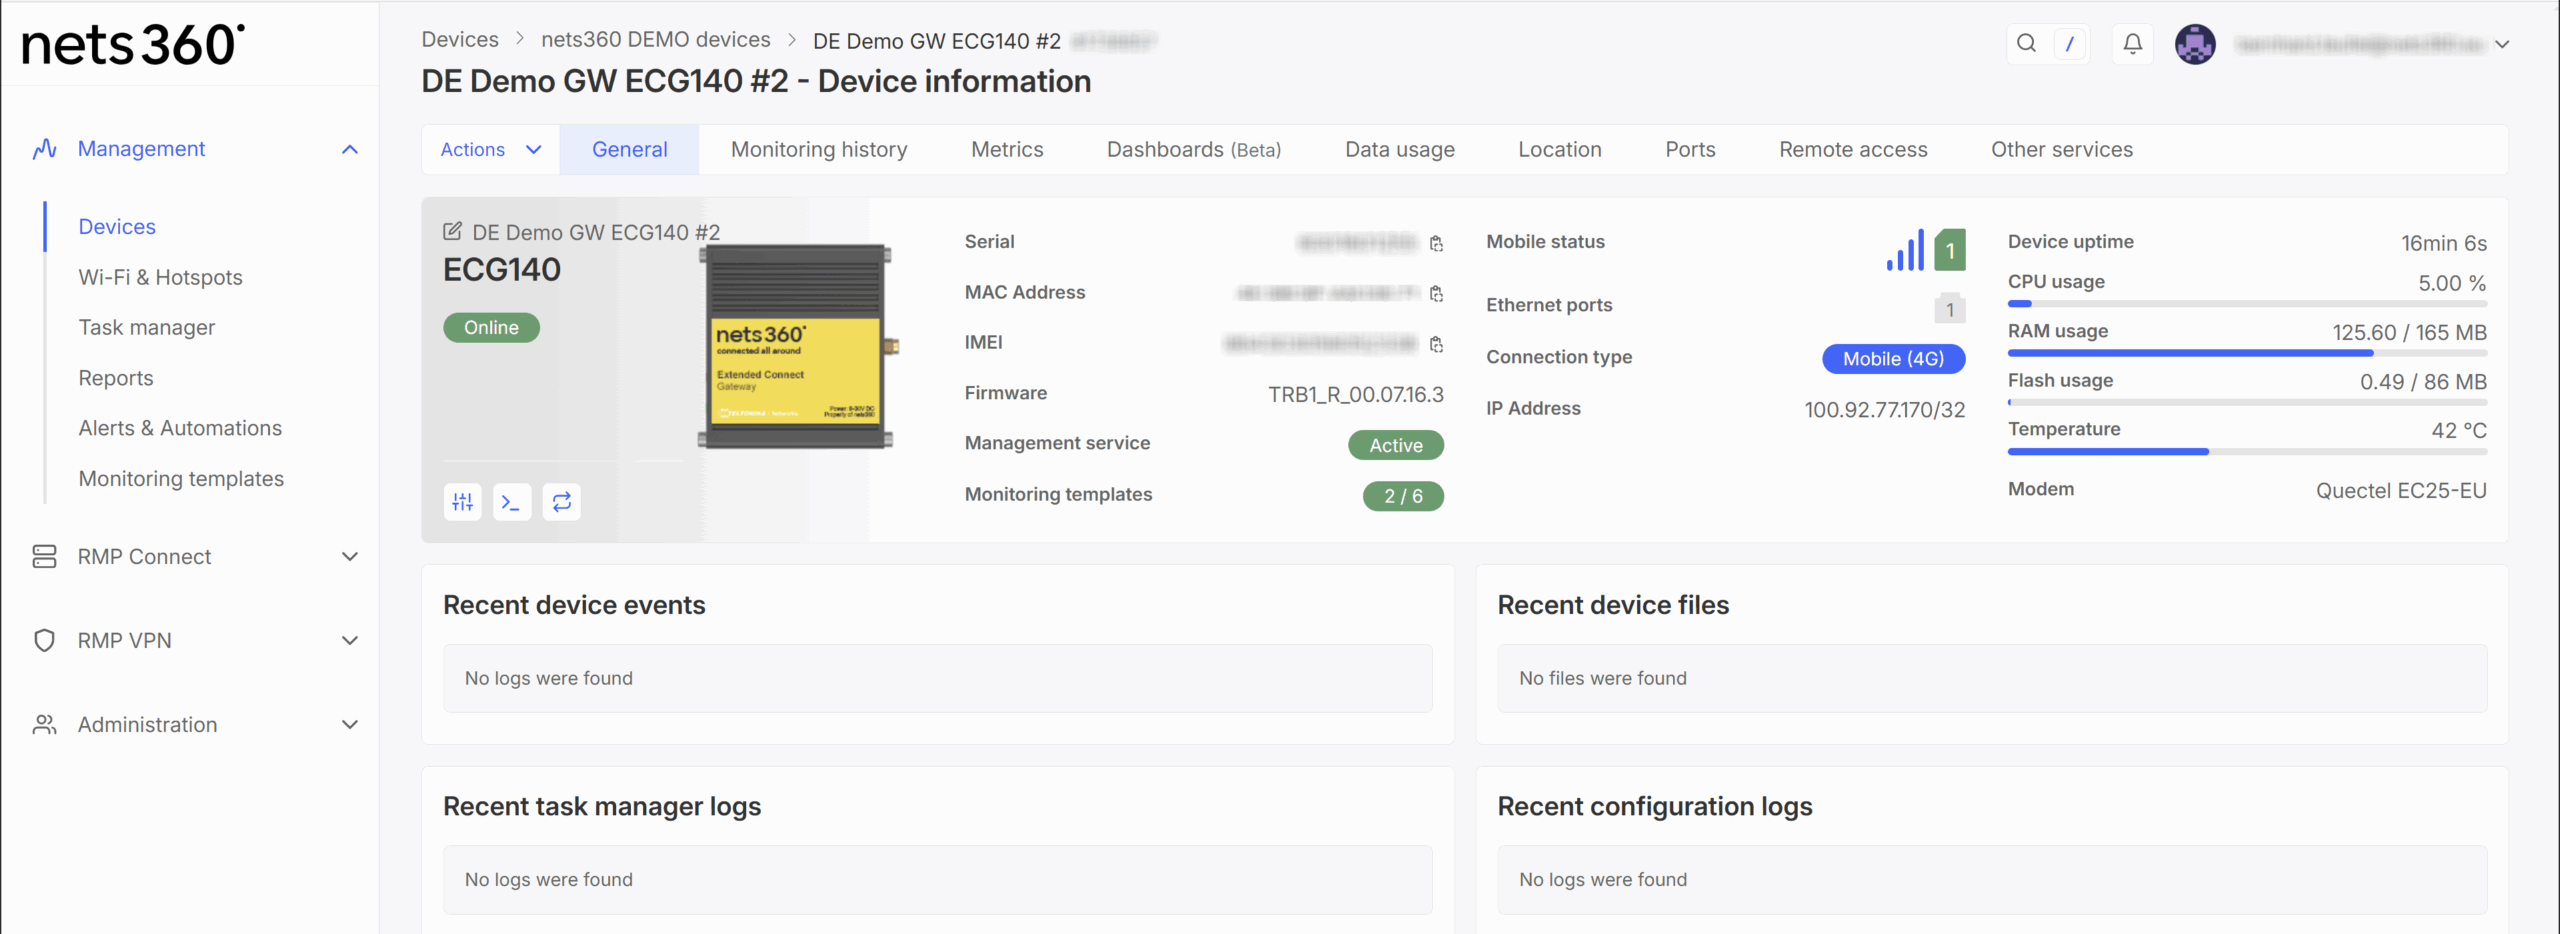2560x934 pixels.
Task: Click the IP address 100.92.77.170/32
Action: 1884,410
